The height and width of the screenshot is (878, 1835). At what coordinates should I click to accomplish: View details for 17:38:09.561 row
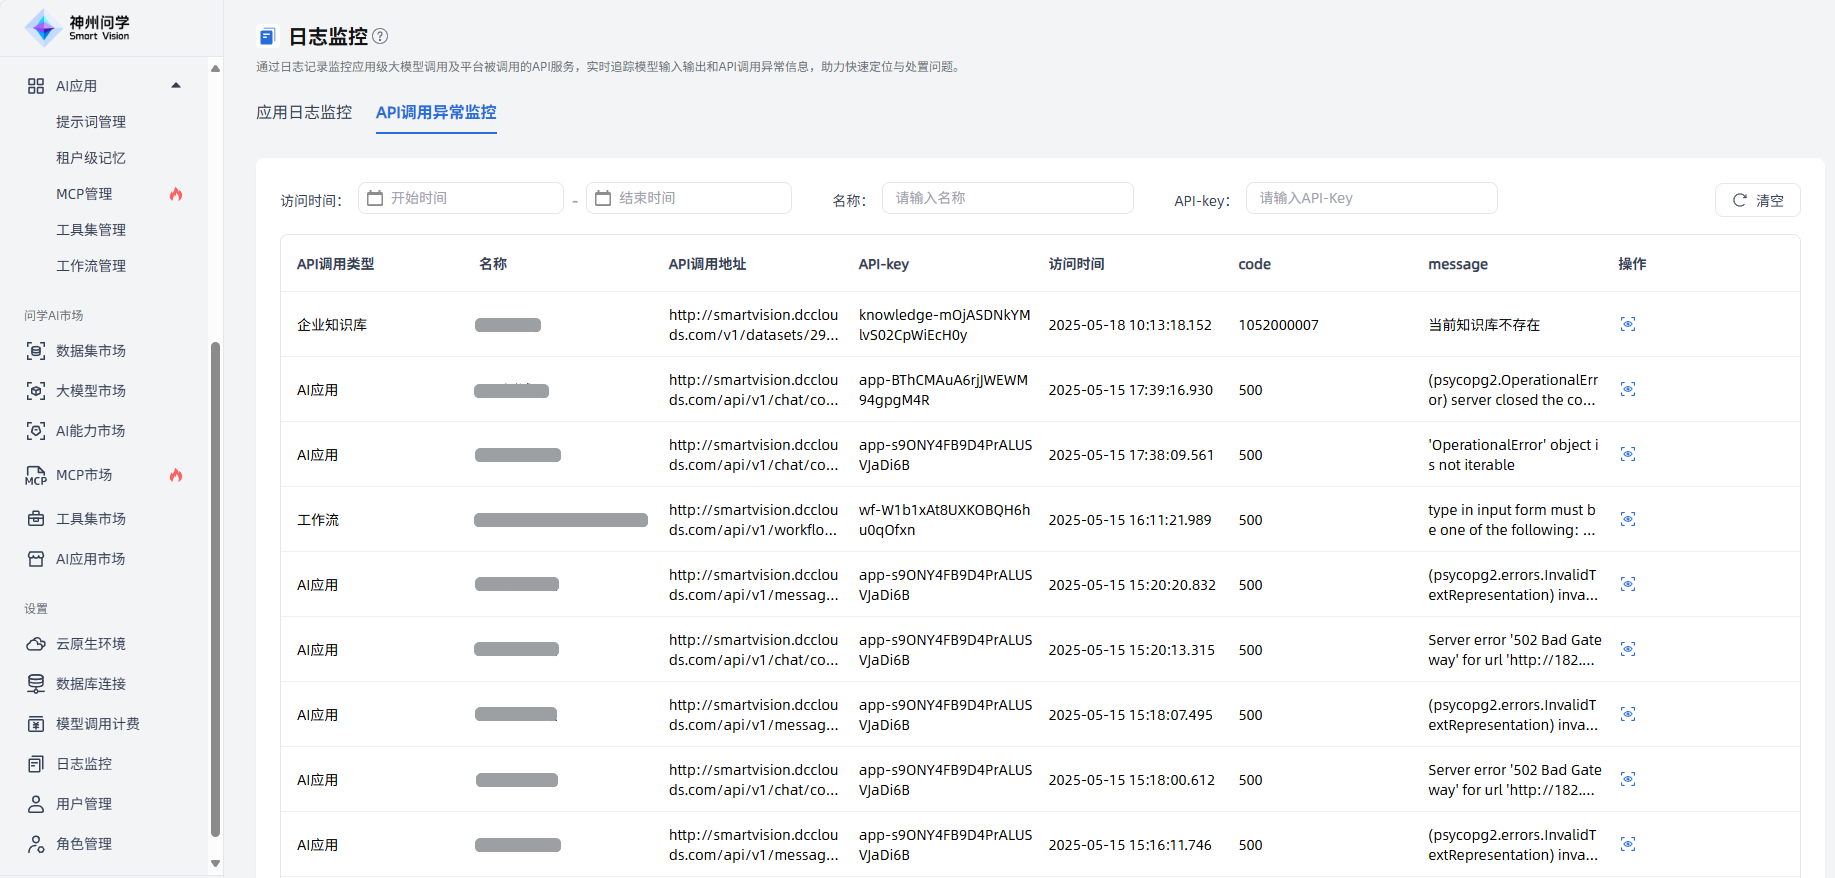pos(1628,454)
